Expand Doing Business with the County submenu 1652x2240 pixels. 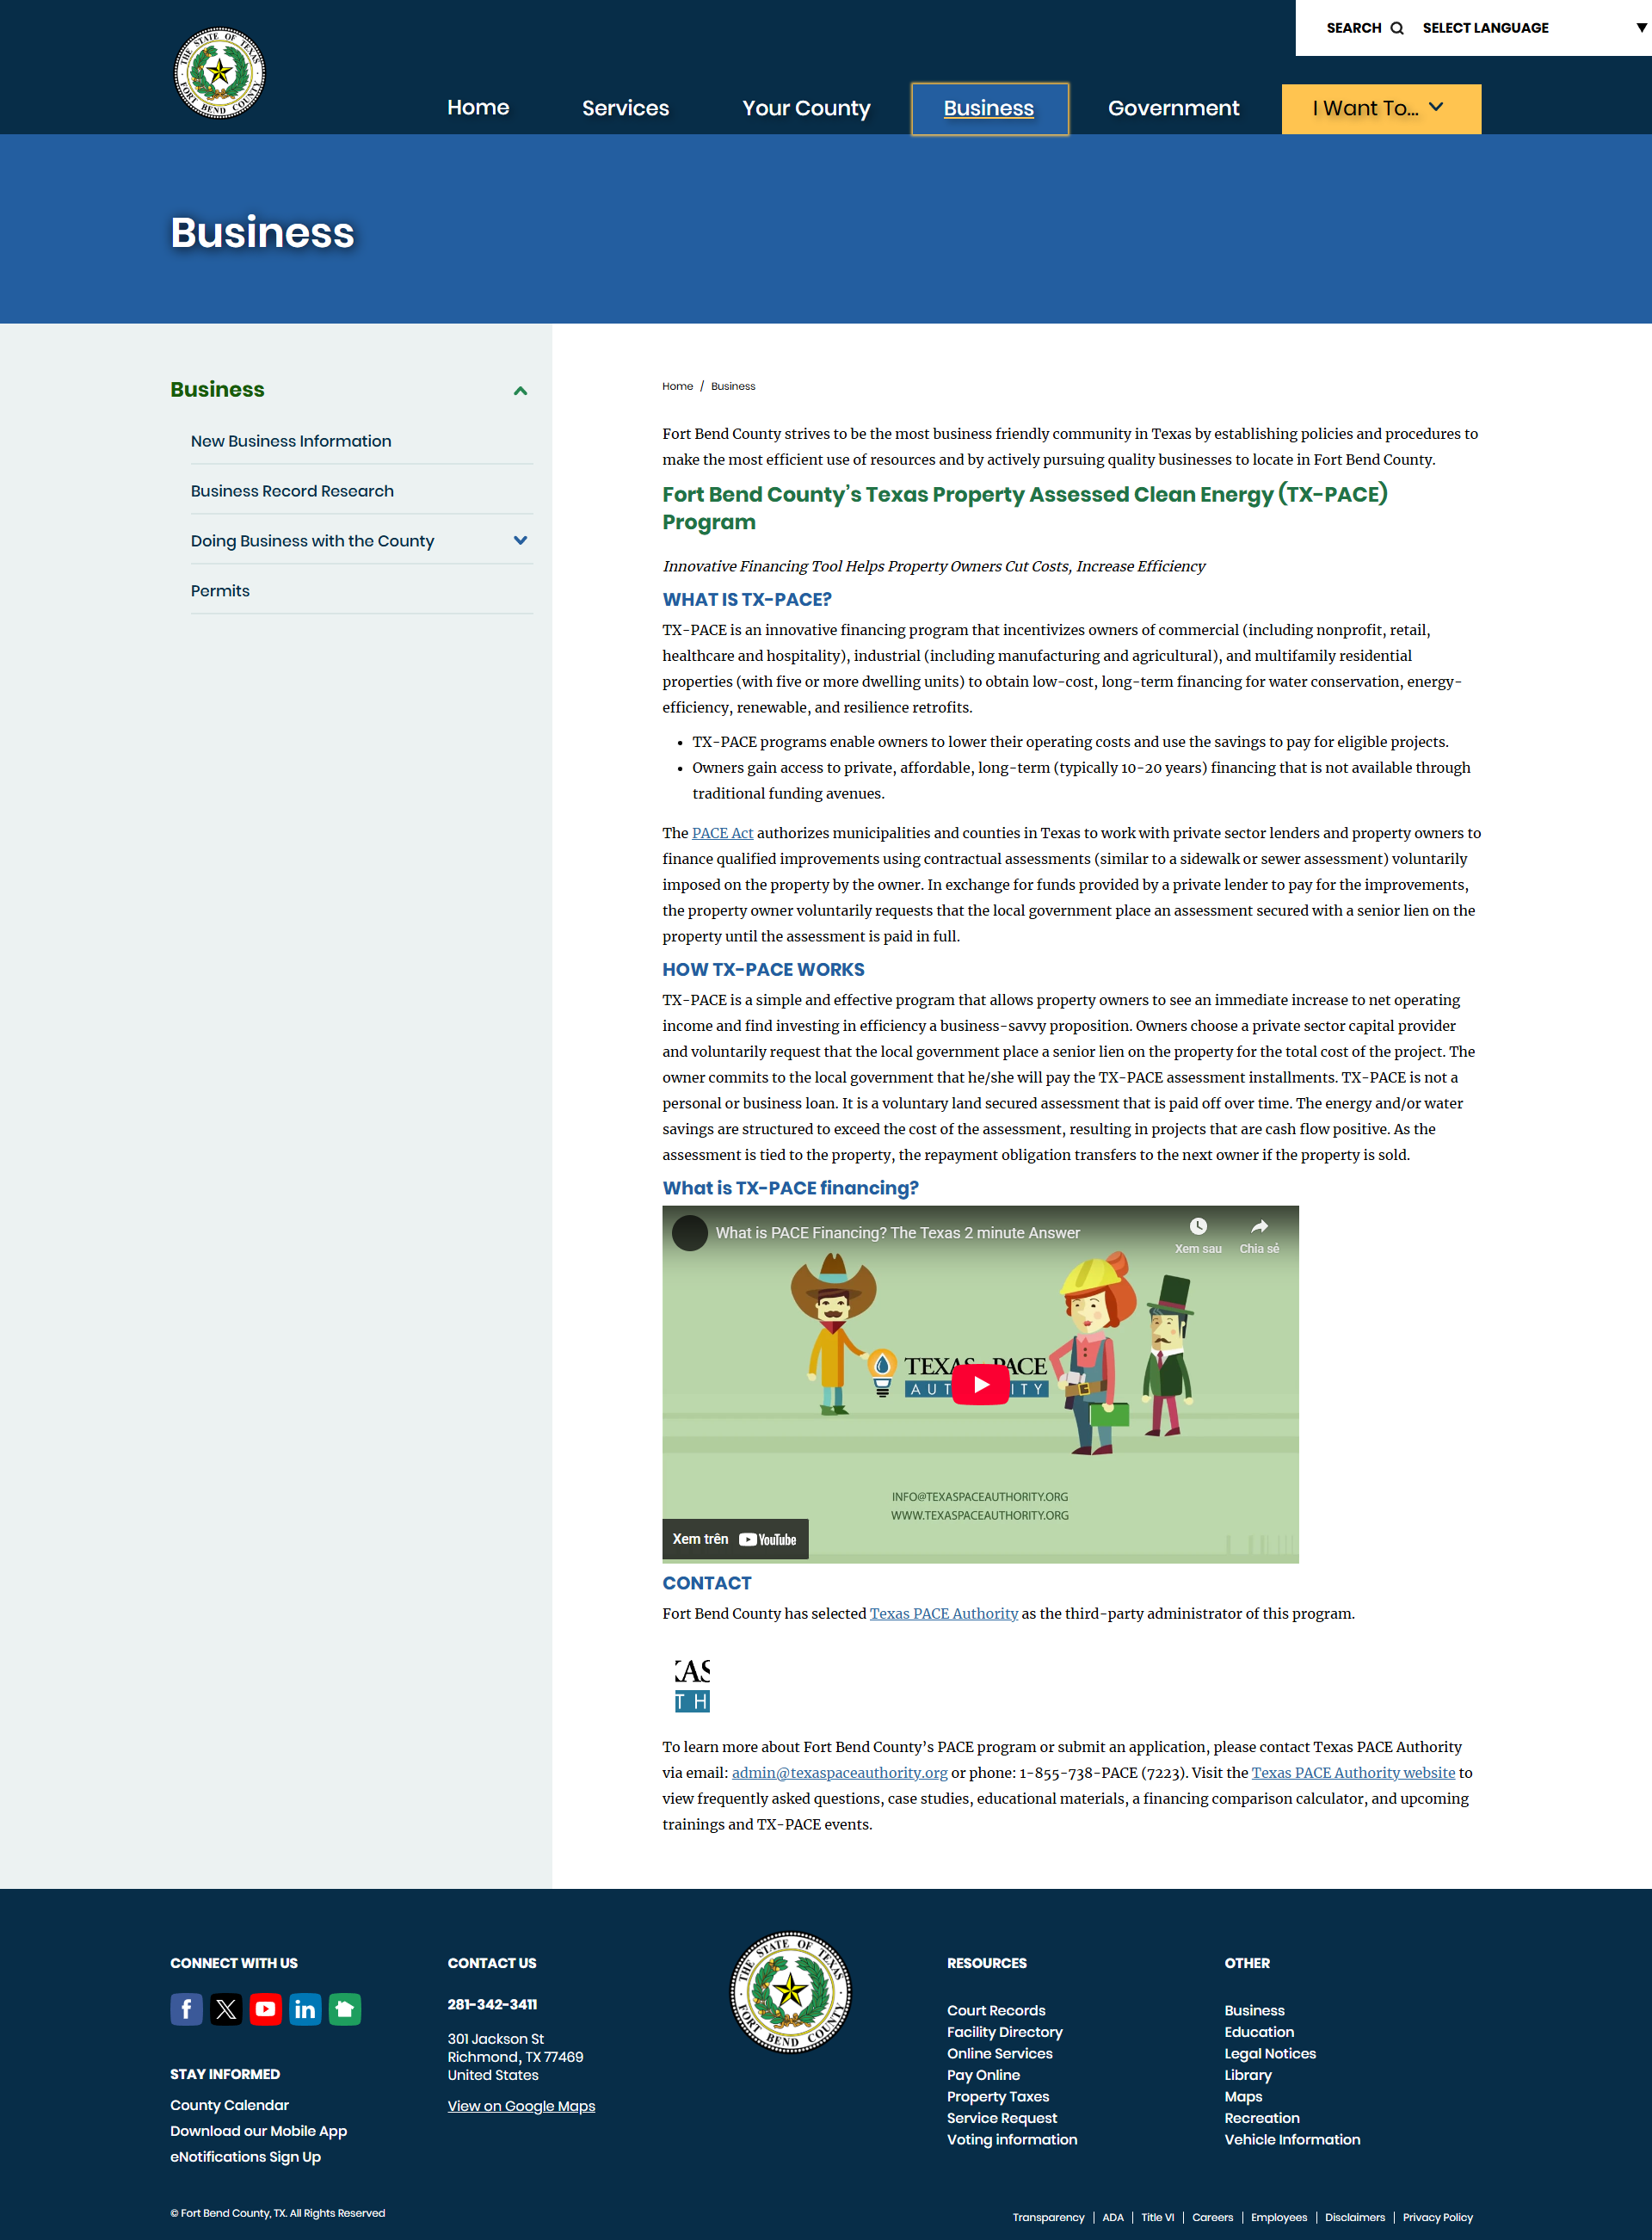click(520, 541)
